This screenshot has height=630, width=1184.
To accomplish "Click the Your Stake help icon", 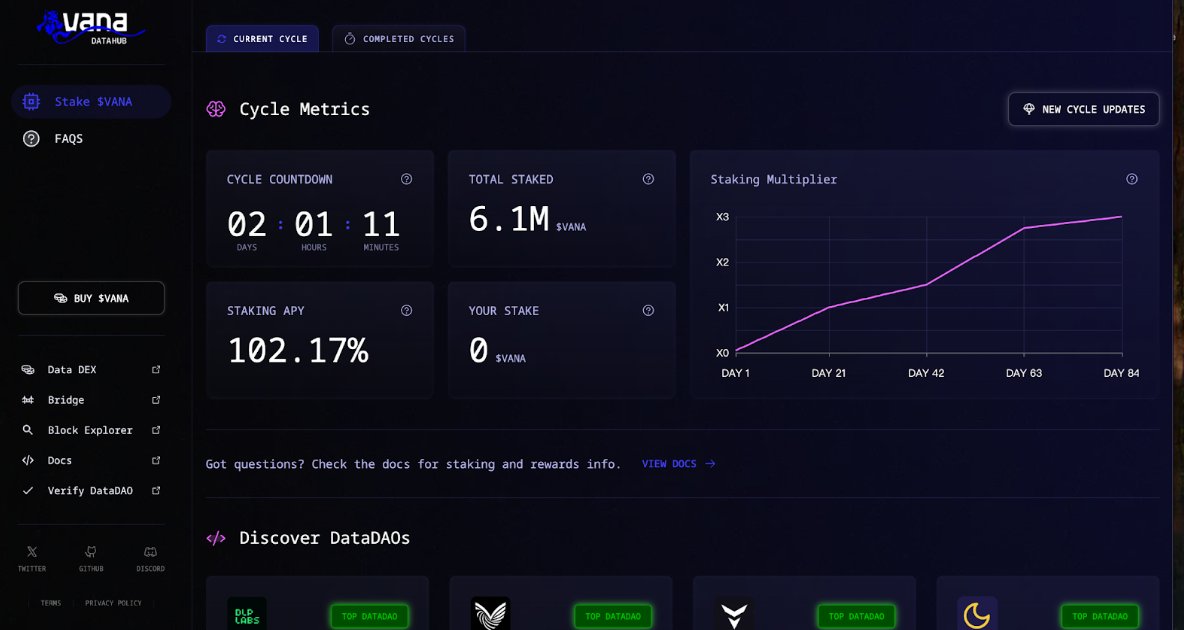I will pyautogui.click(x=648, y=311).
